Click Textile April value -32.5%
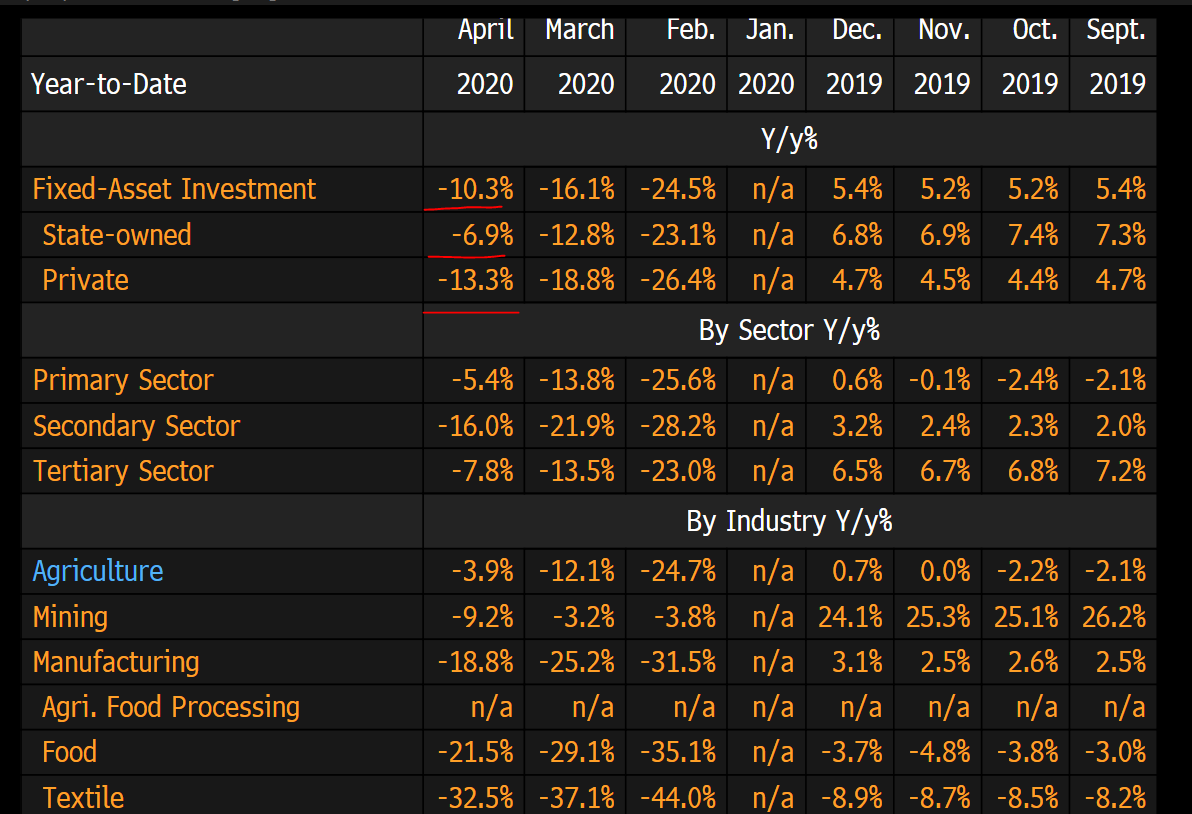Screen dimensions: 1192x814 tap(476, 798)
